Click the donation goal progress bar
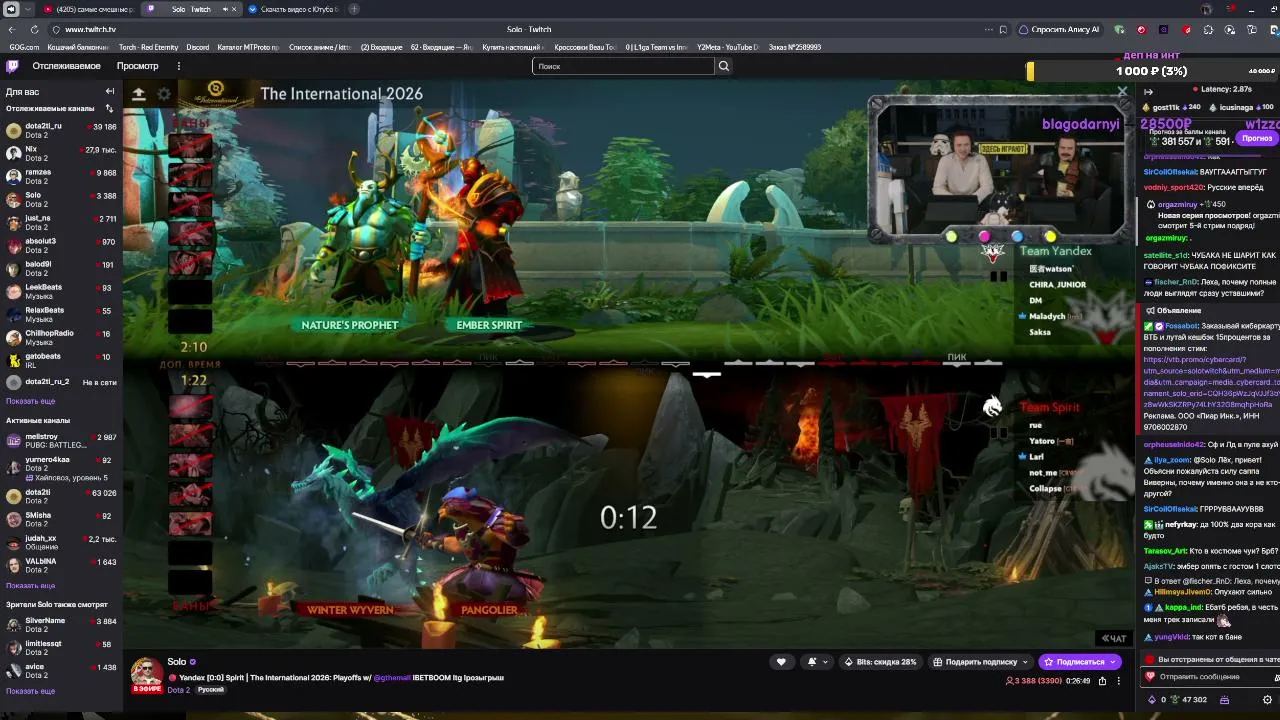1280x720 pixels. (x=1154, y=71)
